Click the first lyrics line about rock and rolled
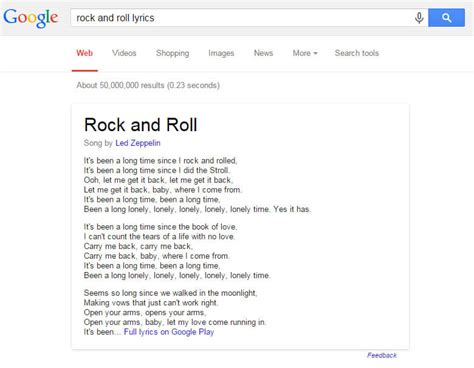The image size is (474, 368). pyautogui.click(x=160, y=161)
